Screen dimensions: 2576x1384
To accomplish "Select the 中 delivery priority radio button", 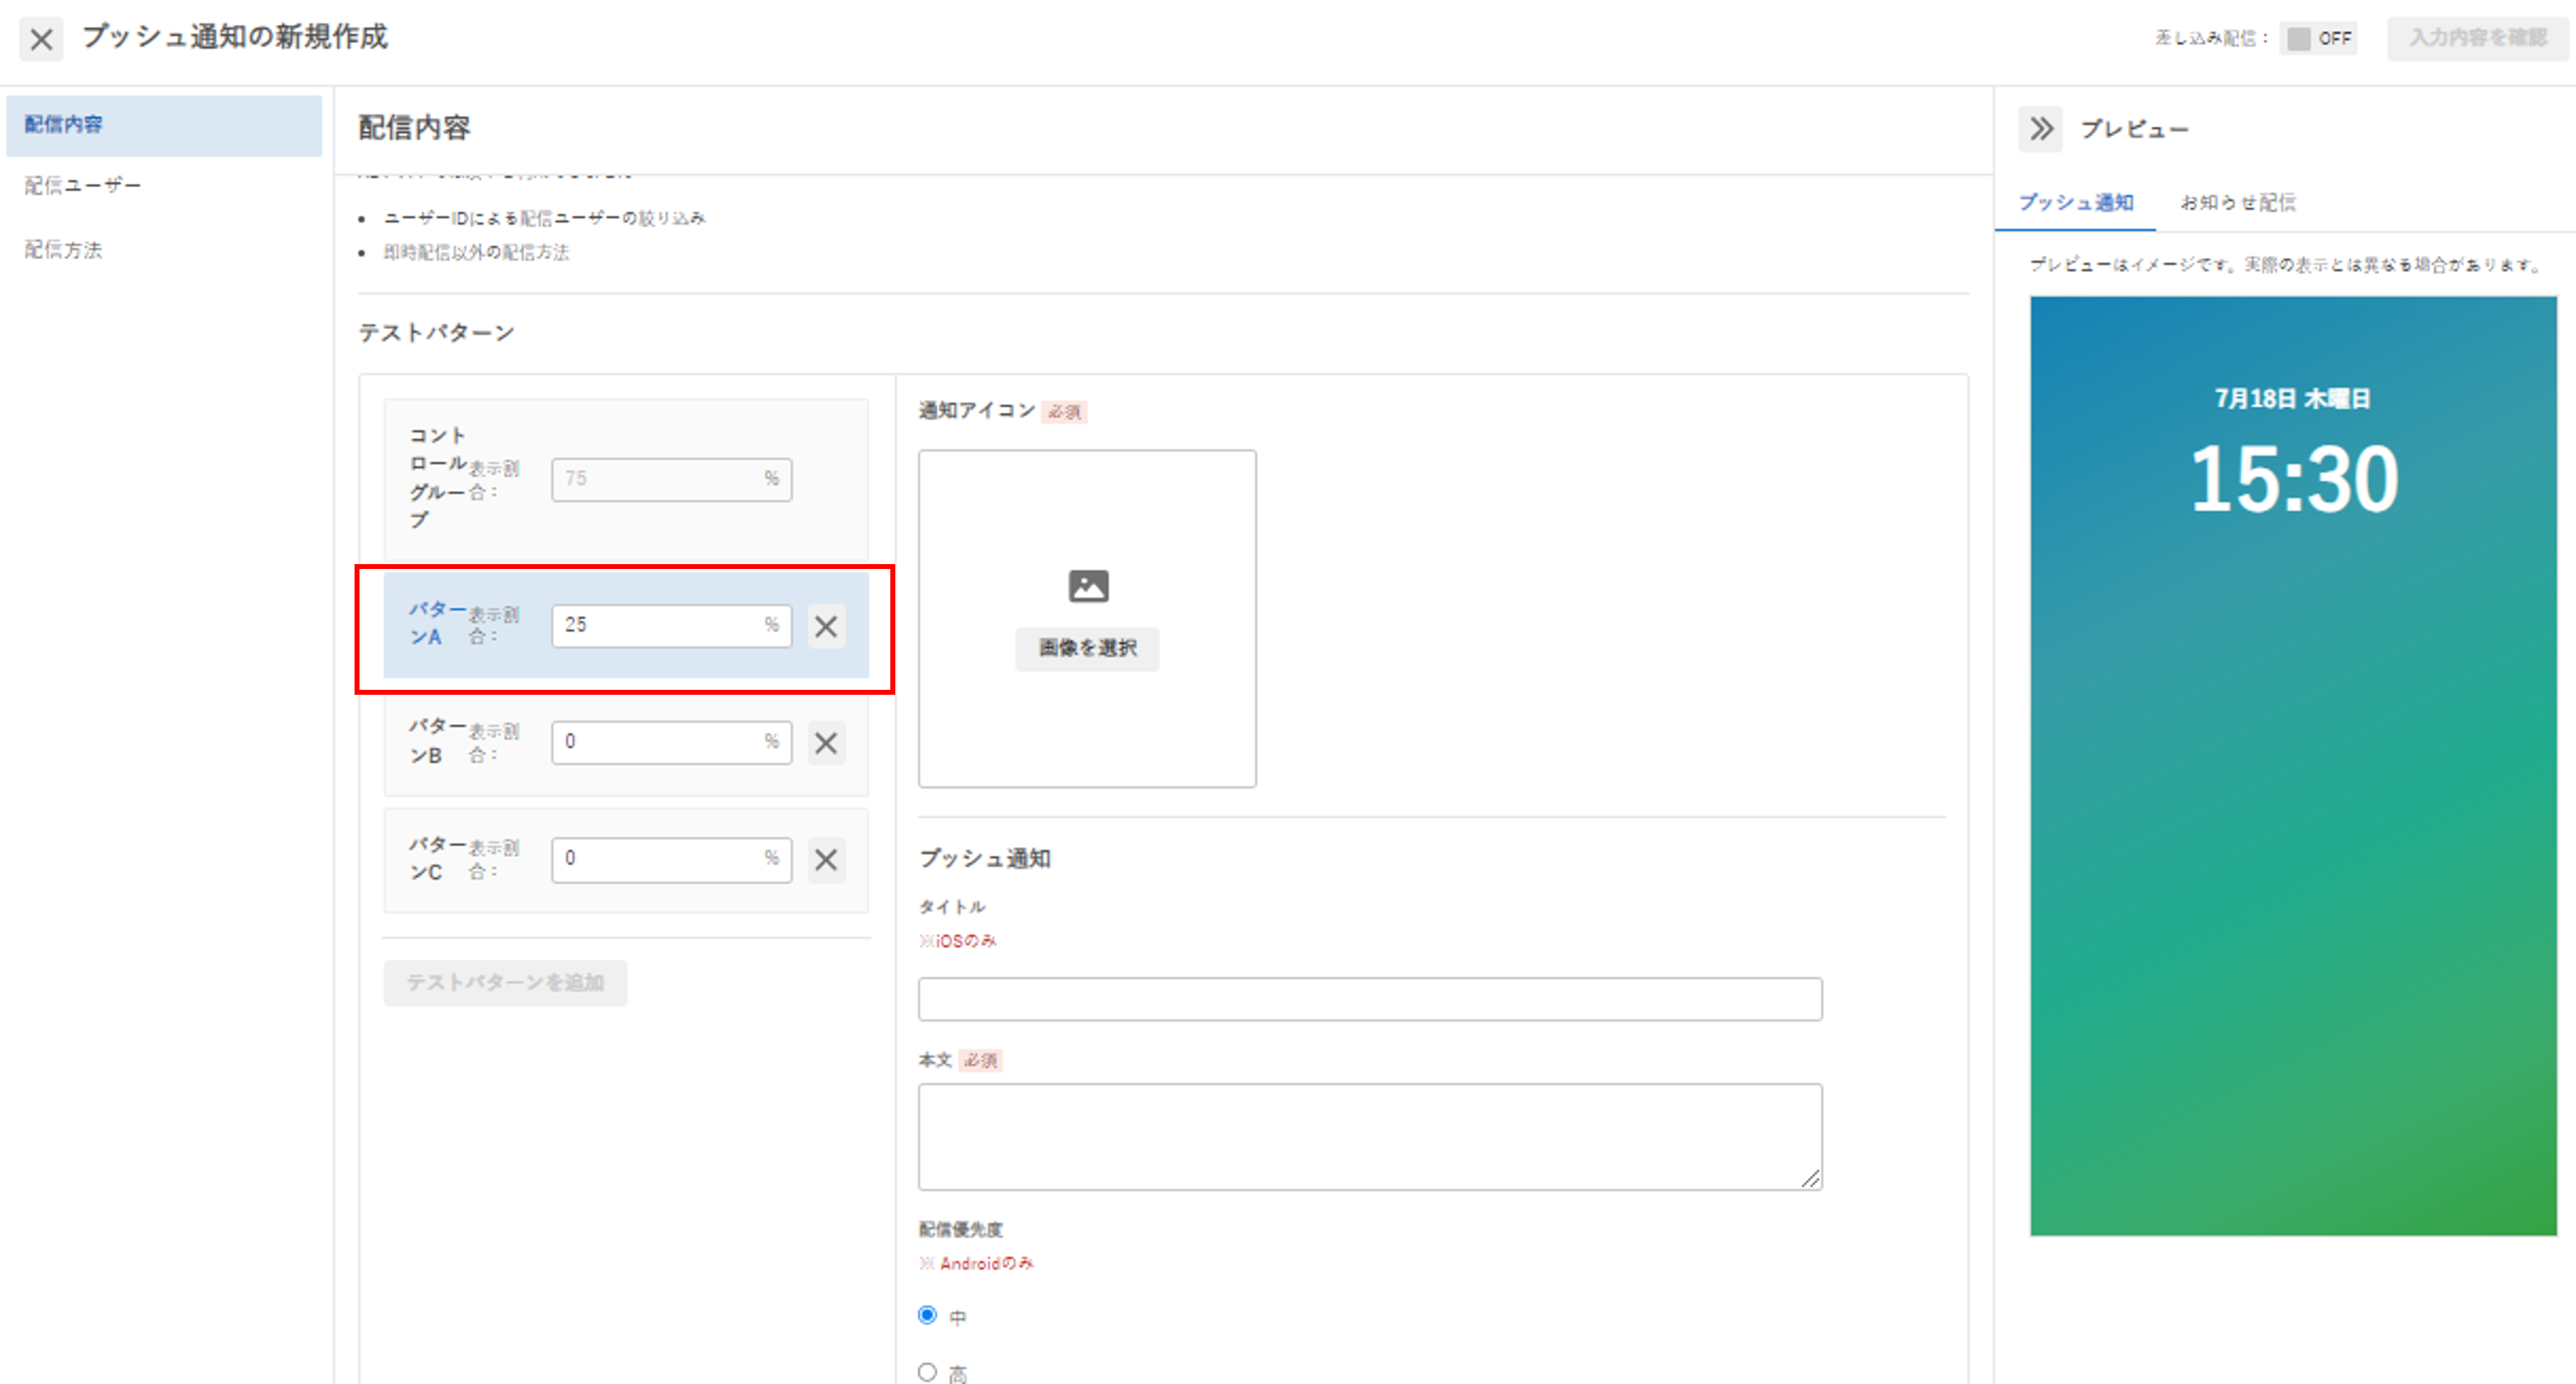I will click(928, 1315).
